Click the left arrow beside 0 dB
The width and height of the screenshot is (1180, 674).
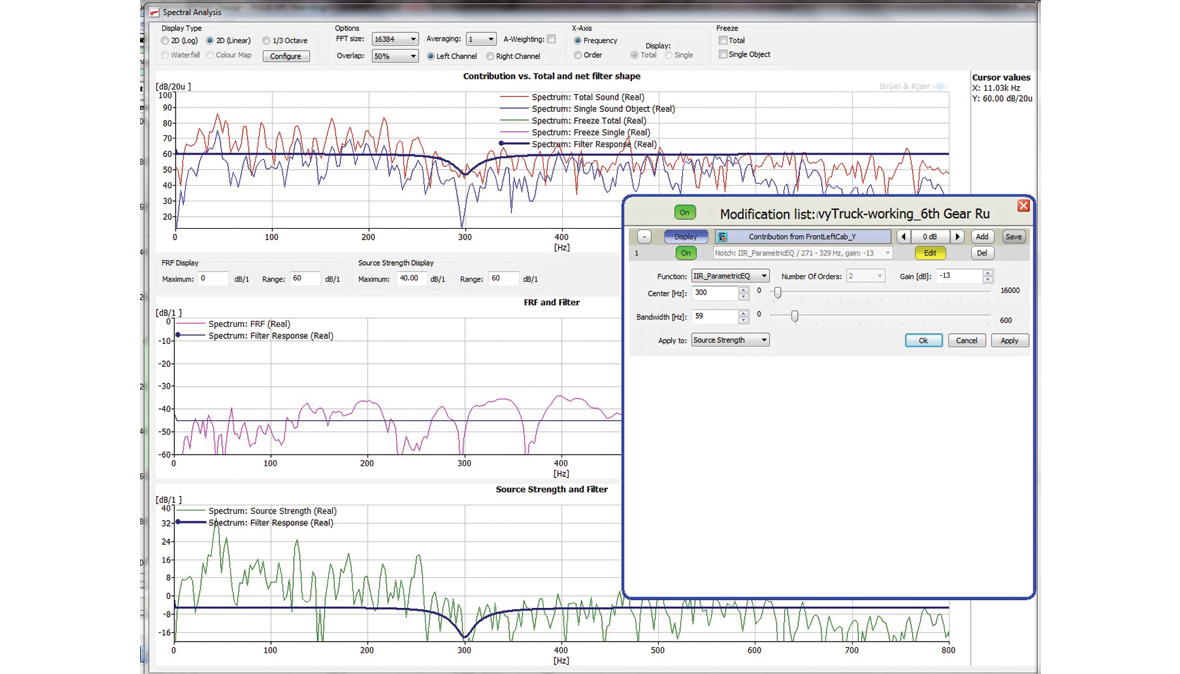coord(904,237)
